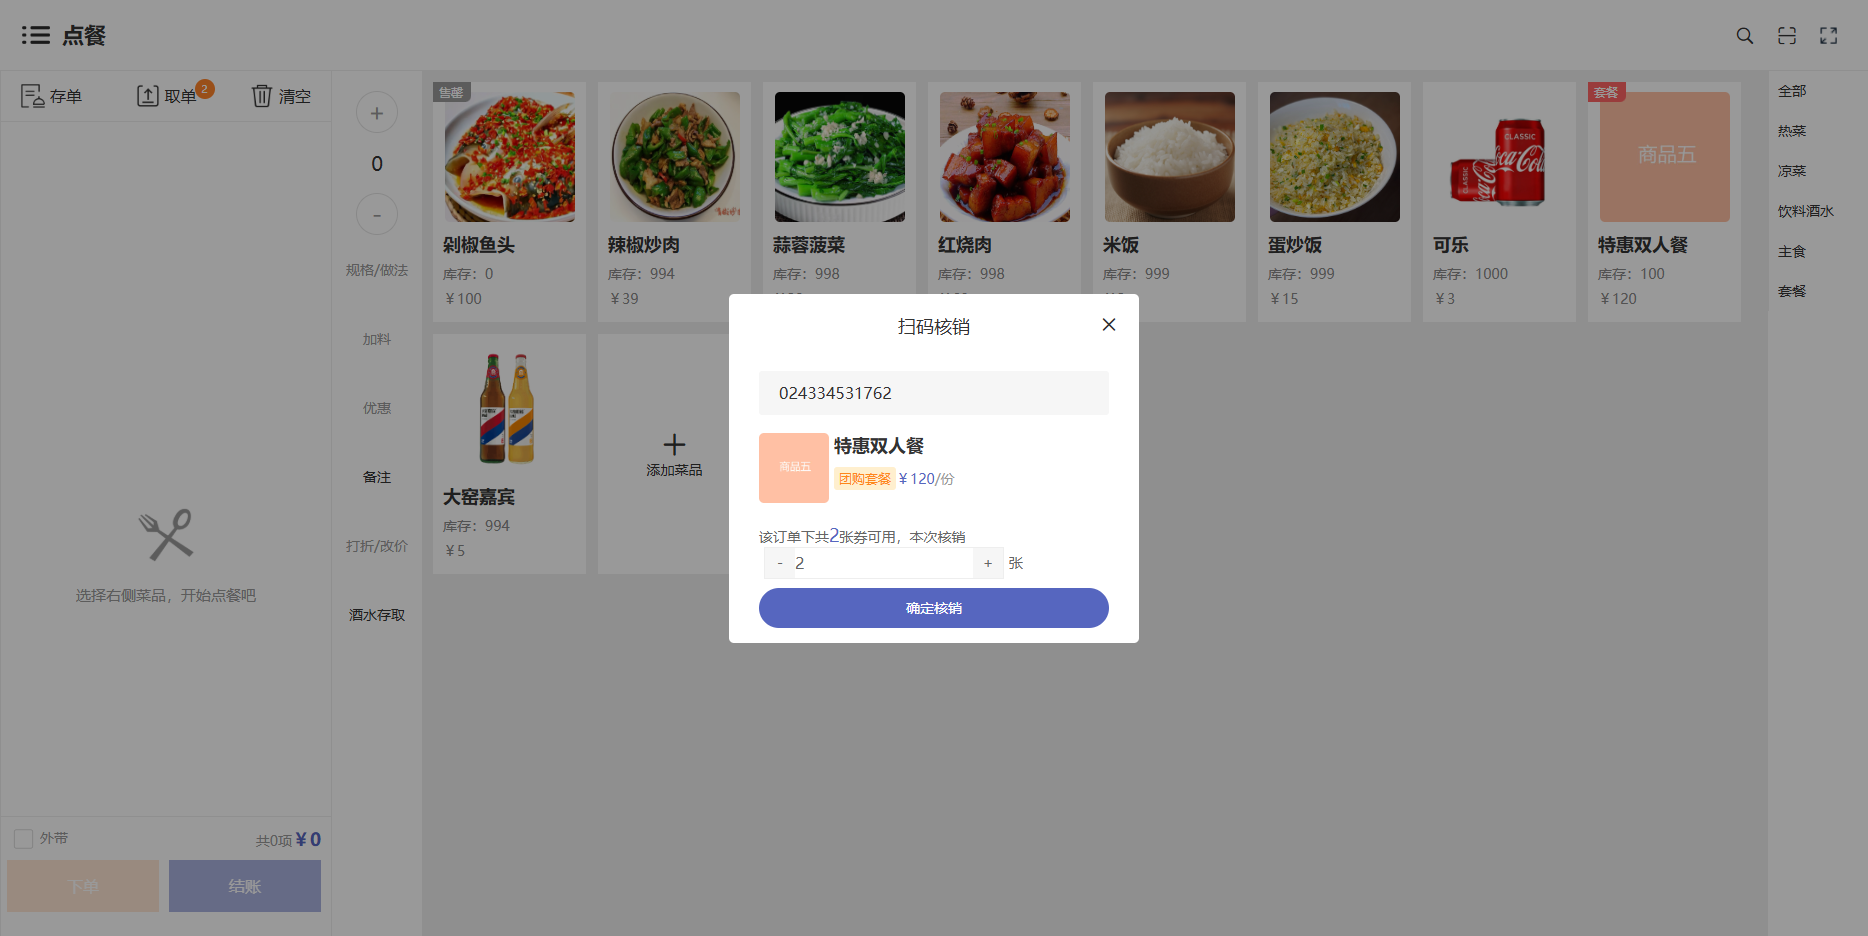1868x936 pixels.
Task: Enable the 外带 takeout checkbox
Action: [x=24, y=839]
